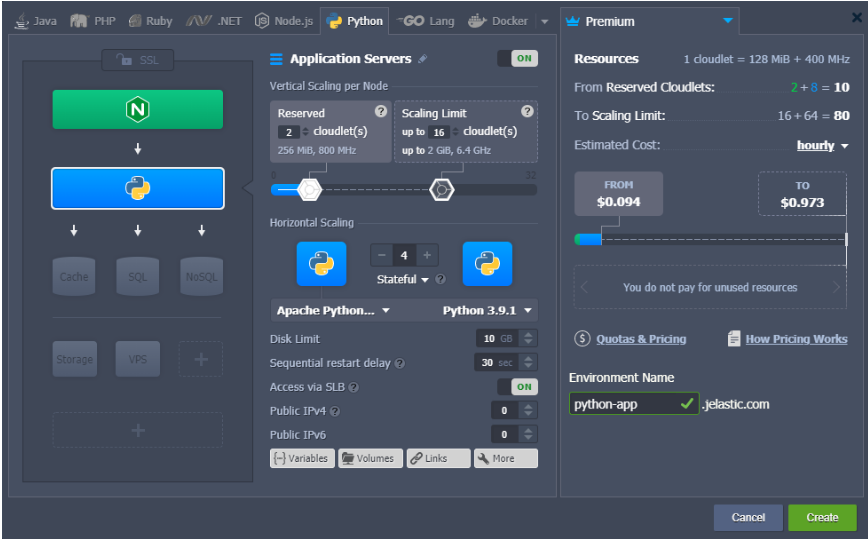The image size is (868, 539).
Task: Add a VPS node
Action: coord(137,359)
